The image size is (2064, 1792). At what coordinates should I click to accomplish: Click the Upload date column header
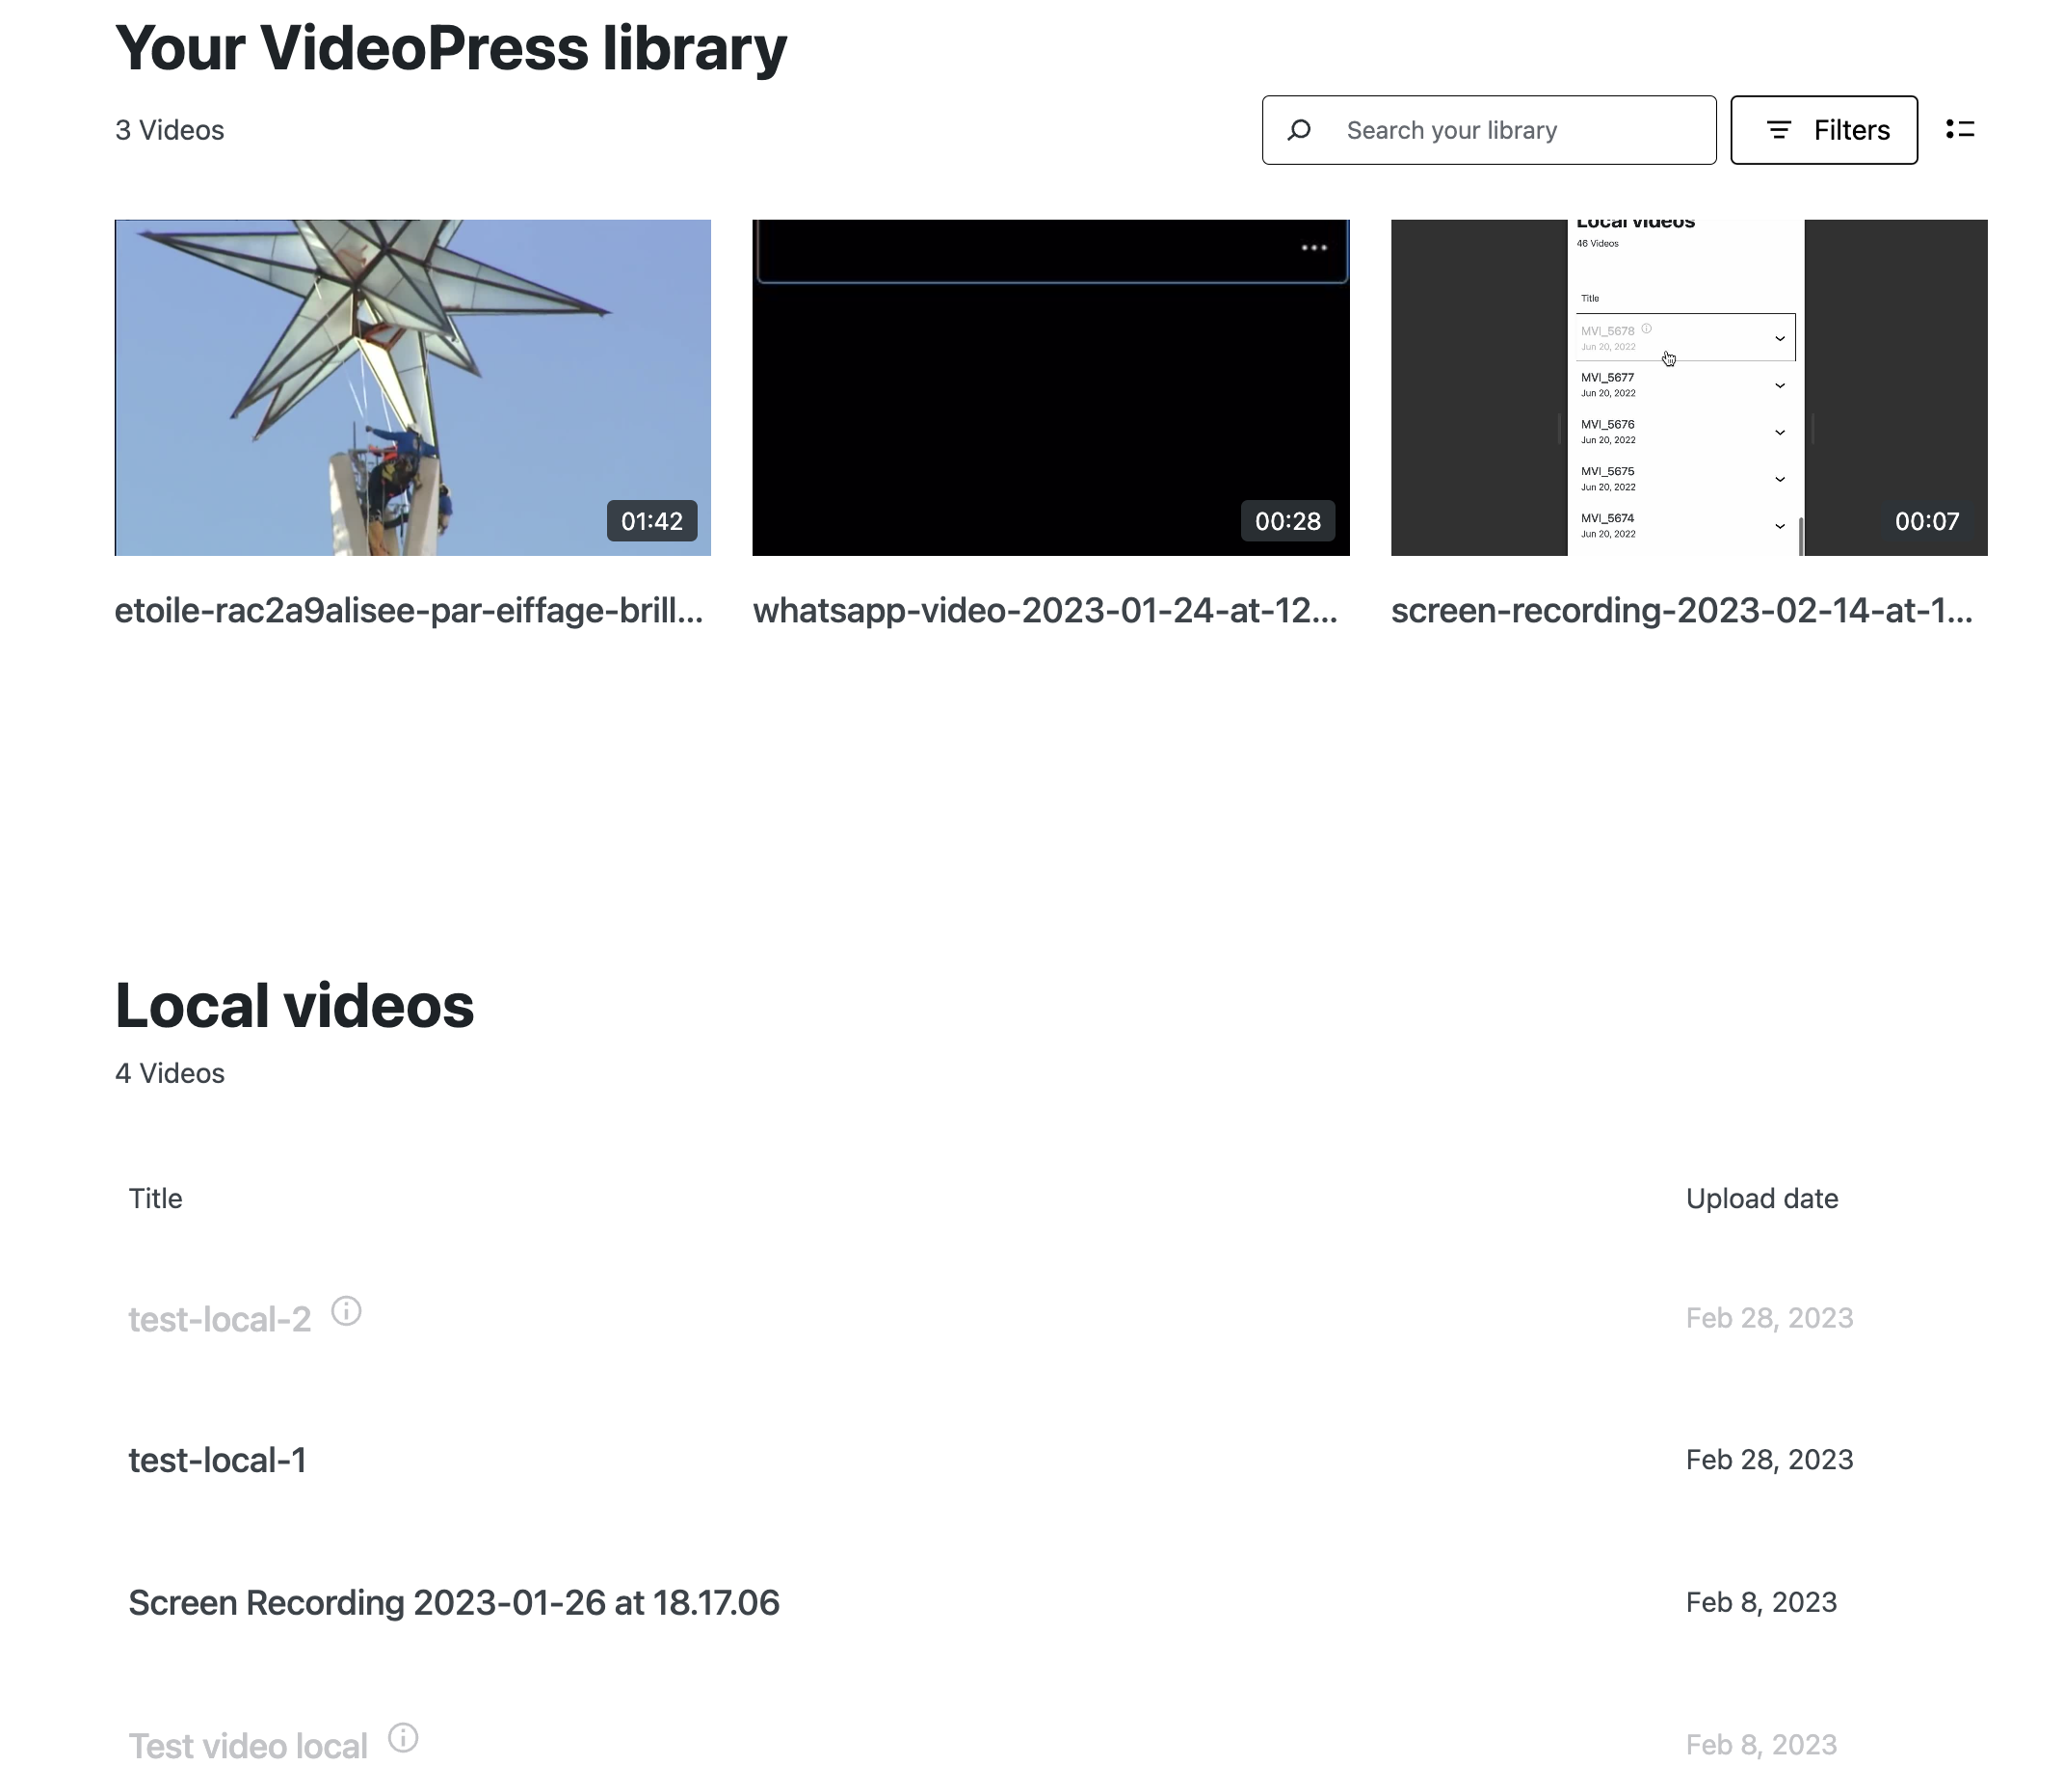(1762, 1198)
